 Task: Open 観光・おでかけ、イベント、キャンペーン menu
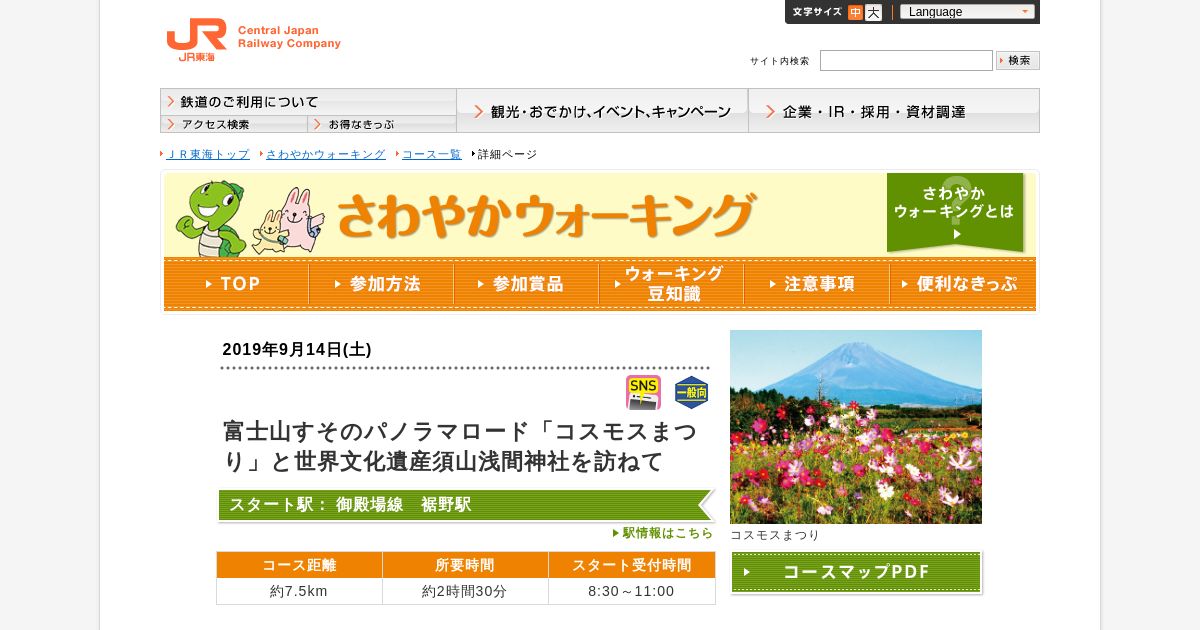602,111
